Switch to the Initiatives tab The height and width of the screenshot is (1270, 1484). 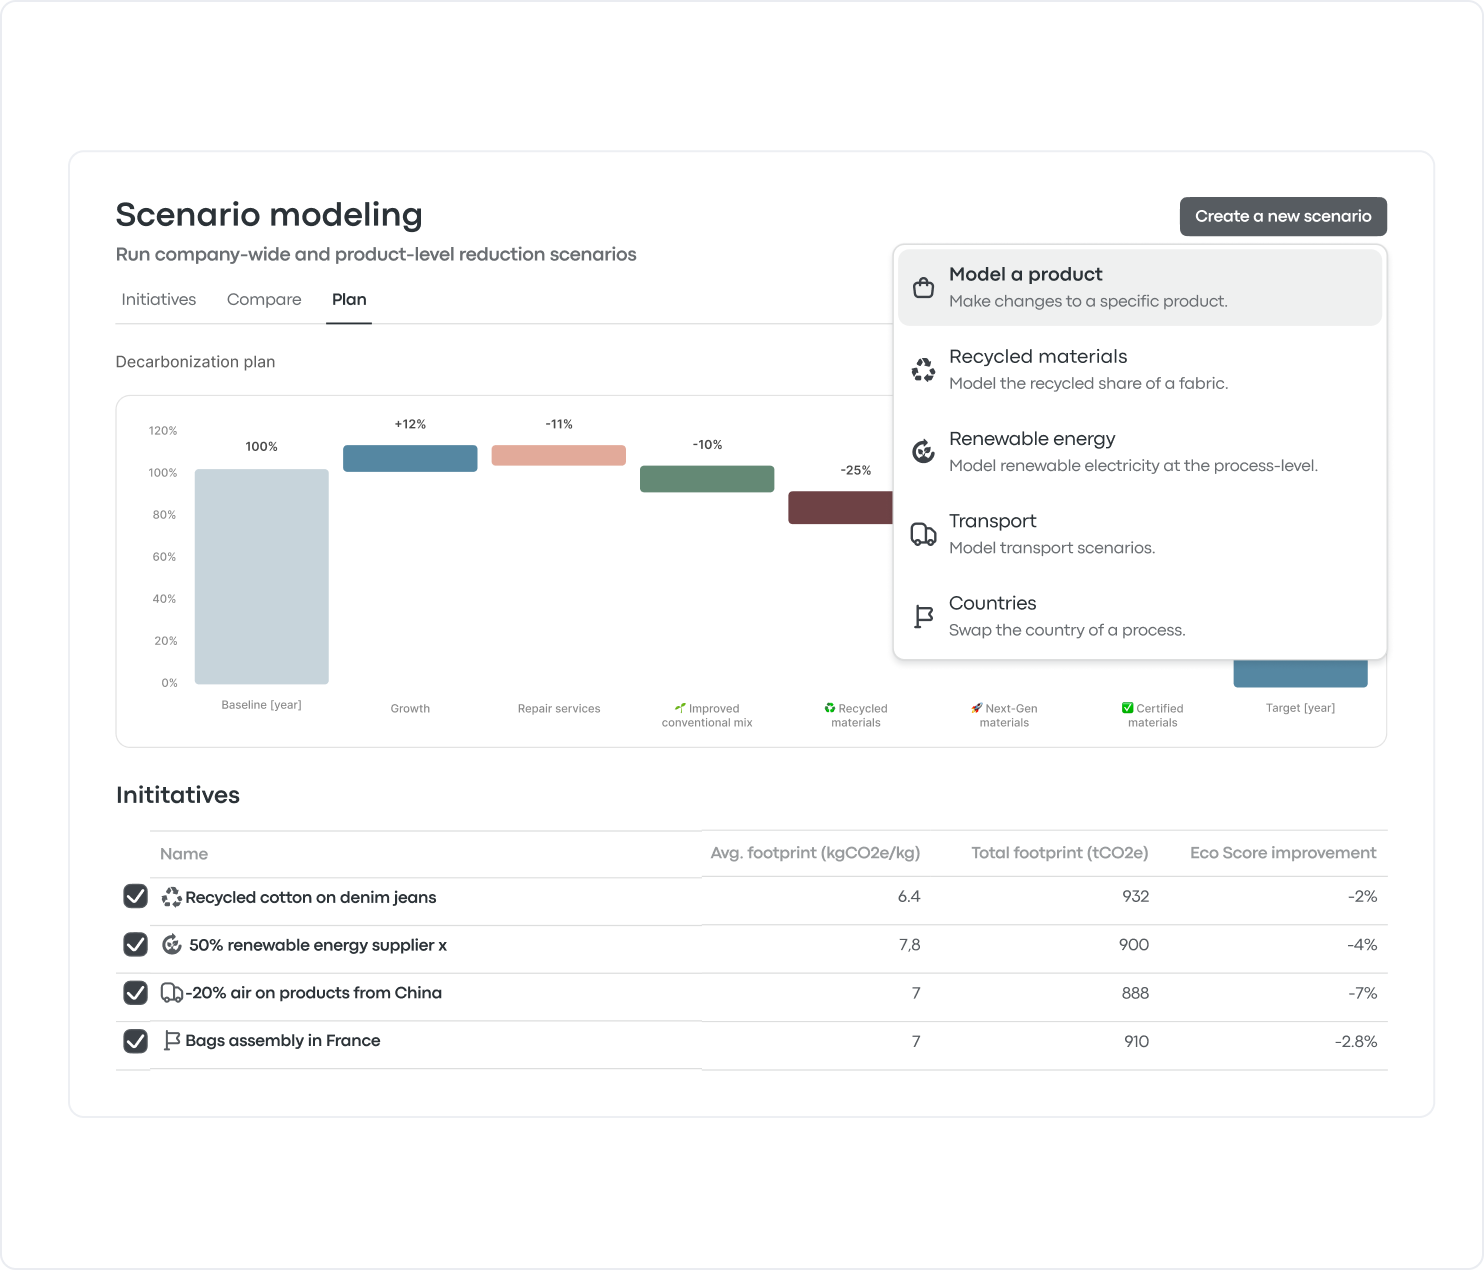tap(158, 300)
